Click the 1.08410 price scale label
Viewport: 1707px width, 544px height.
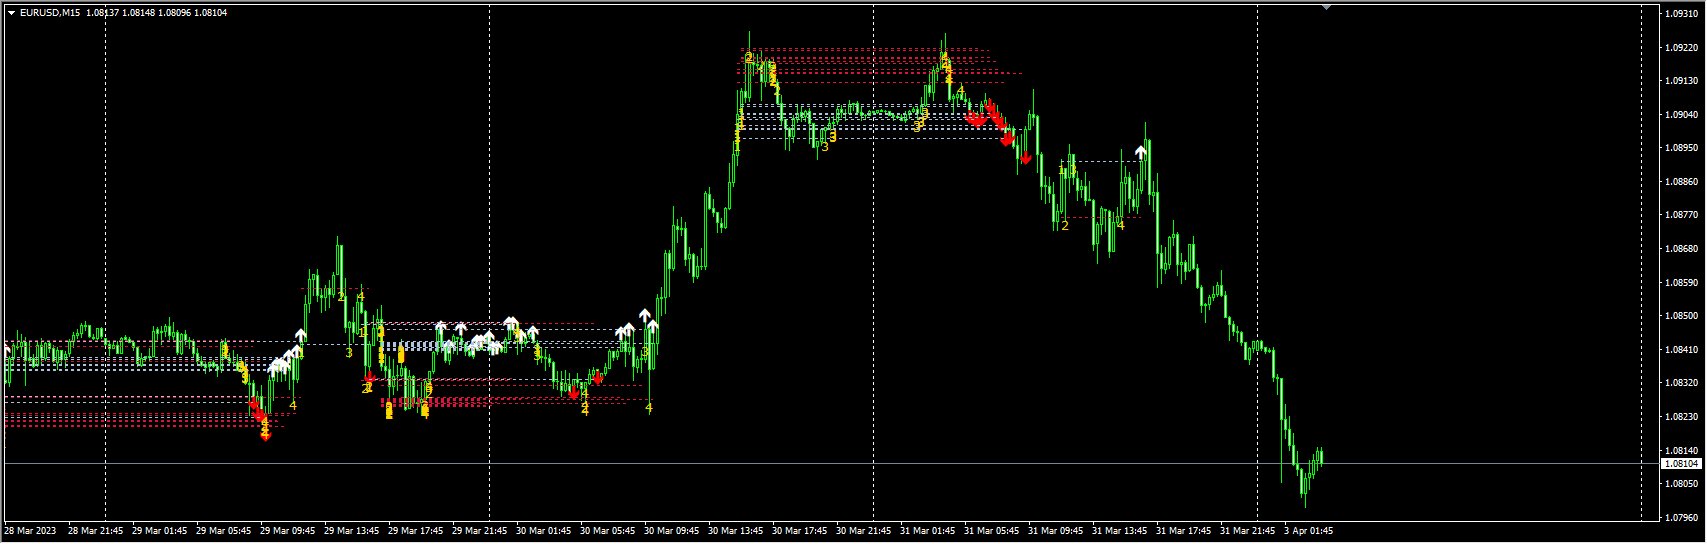pyautogui.click(x=1682, y=350)
